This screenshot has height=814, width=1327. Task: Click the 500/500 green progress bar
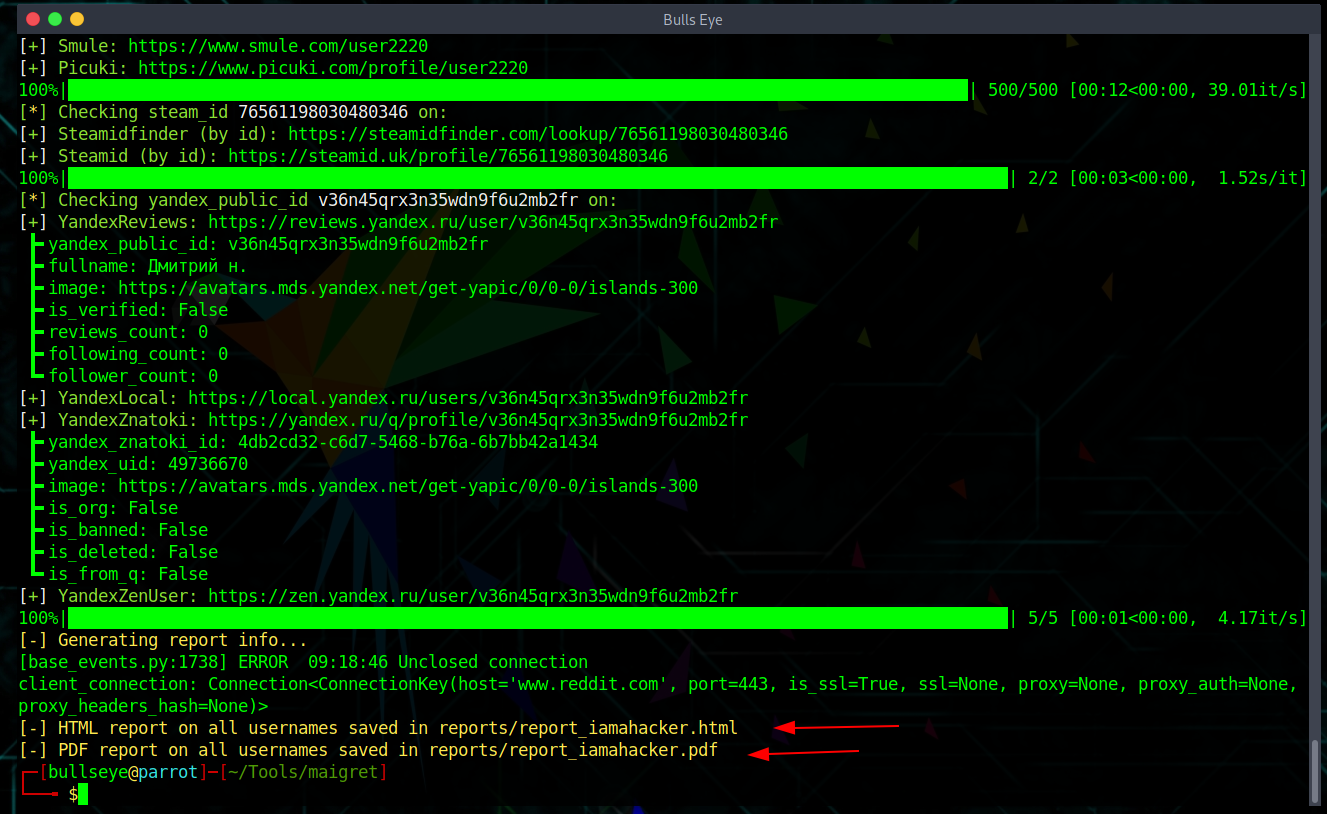coord(518,90)
